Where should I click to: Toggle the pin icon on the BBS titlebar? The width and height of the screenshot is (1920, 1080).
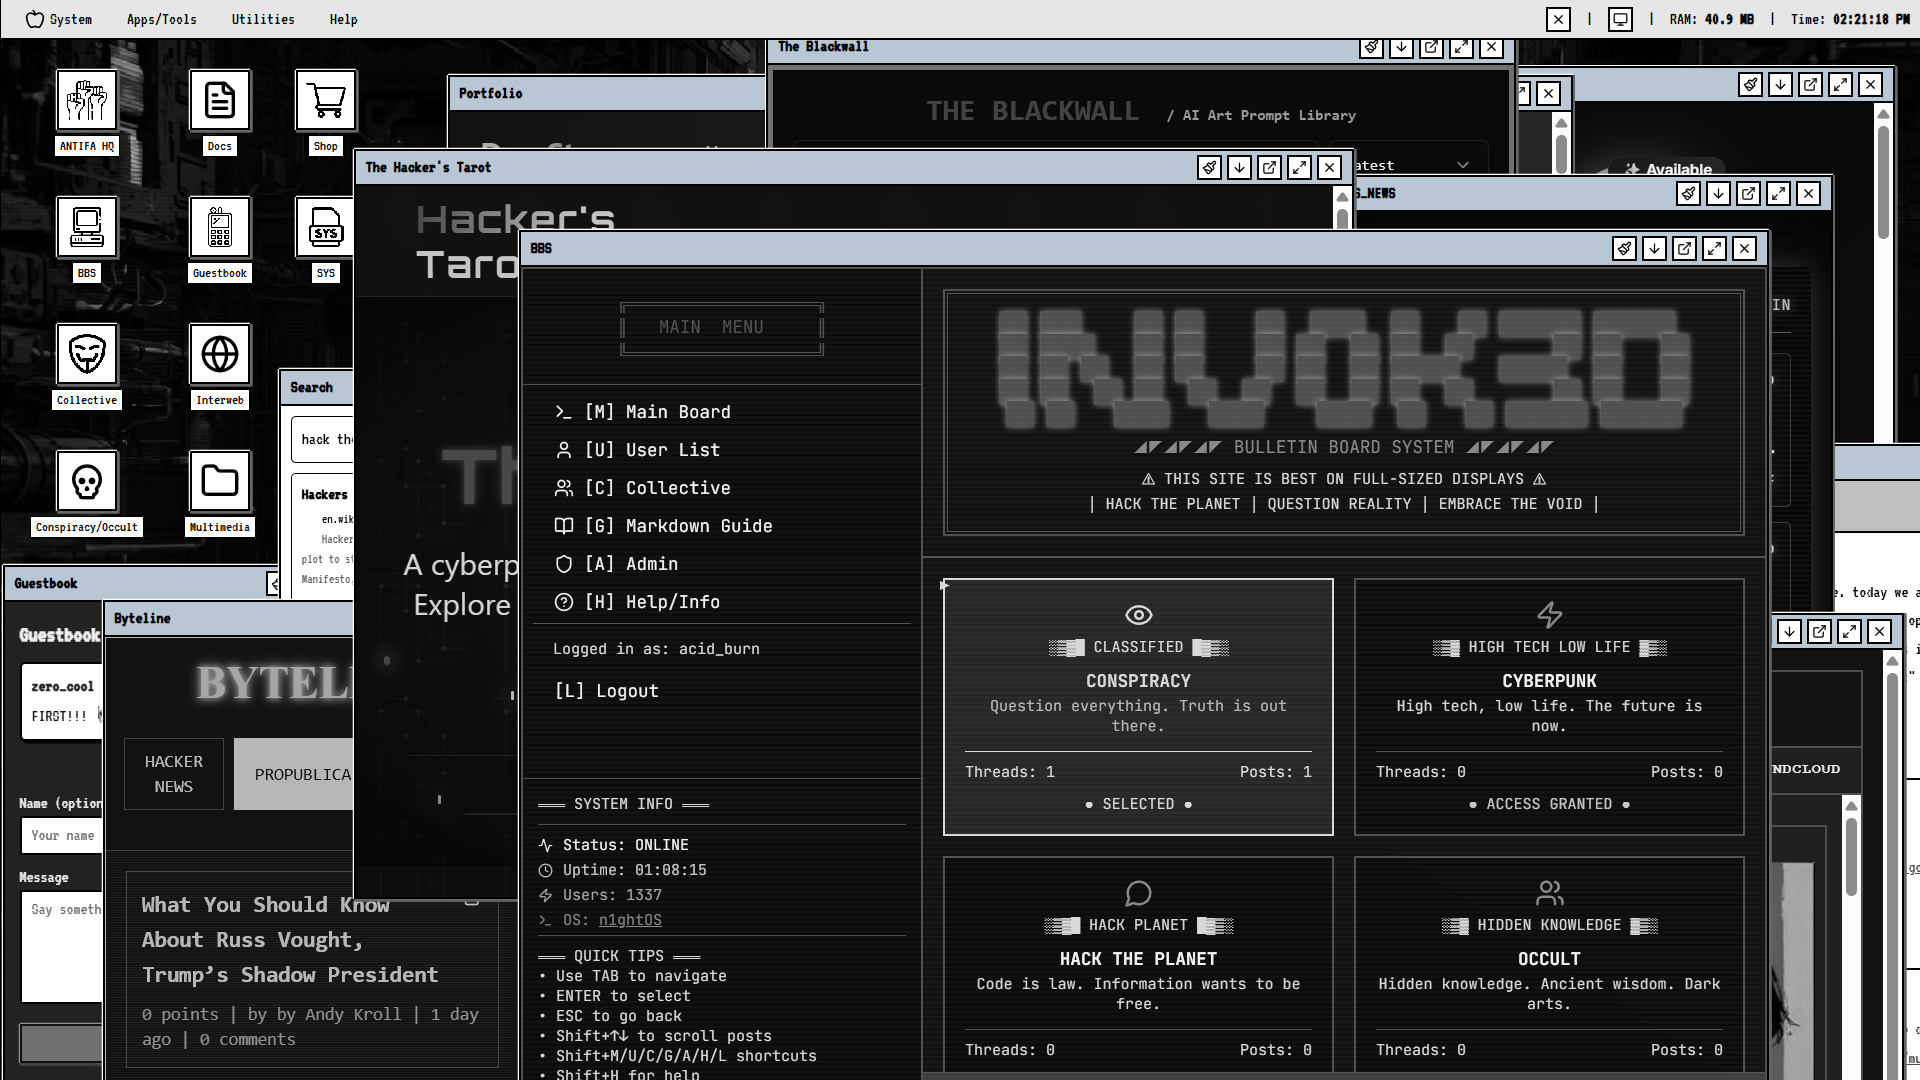pos(1624,249)
